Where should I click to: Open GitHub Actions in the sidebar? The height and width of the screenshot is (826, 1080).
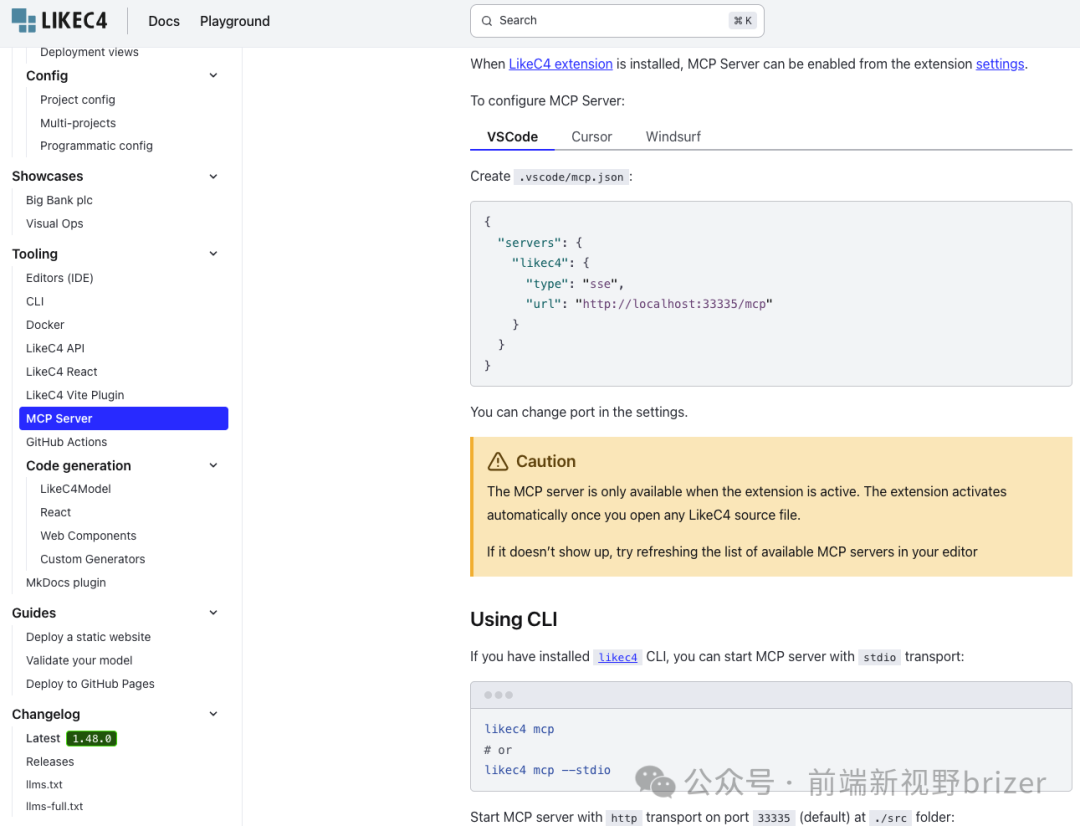pyautogui.click(x=66, y=442)
